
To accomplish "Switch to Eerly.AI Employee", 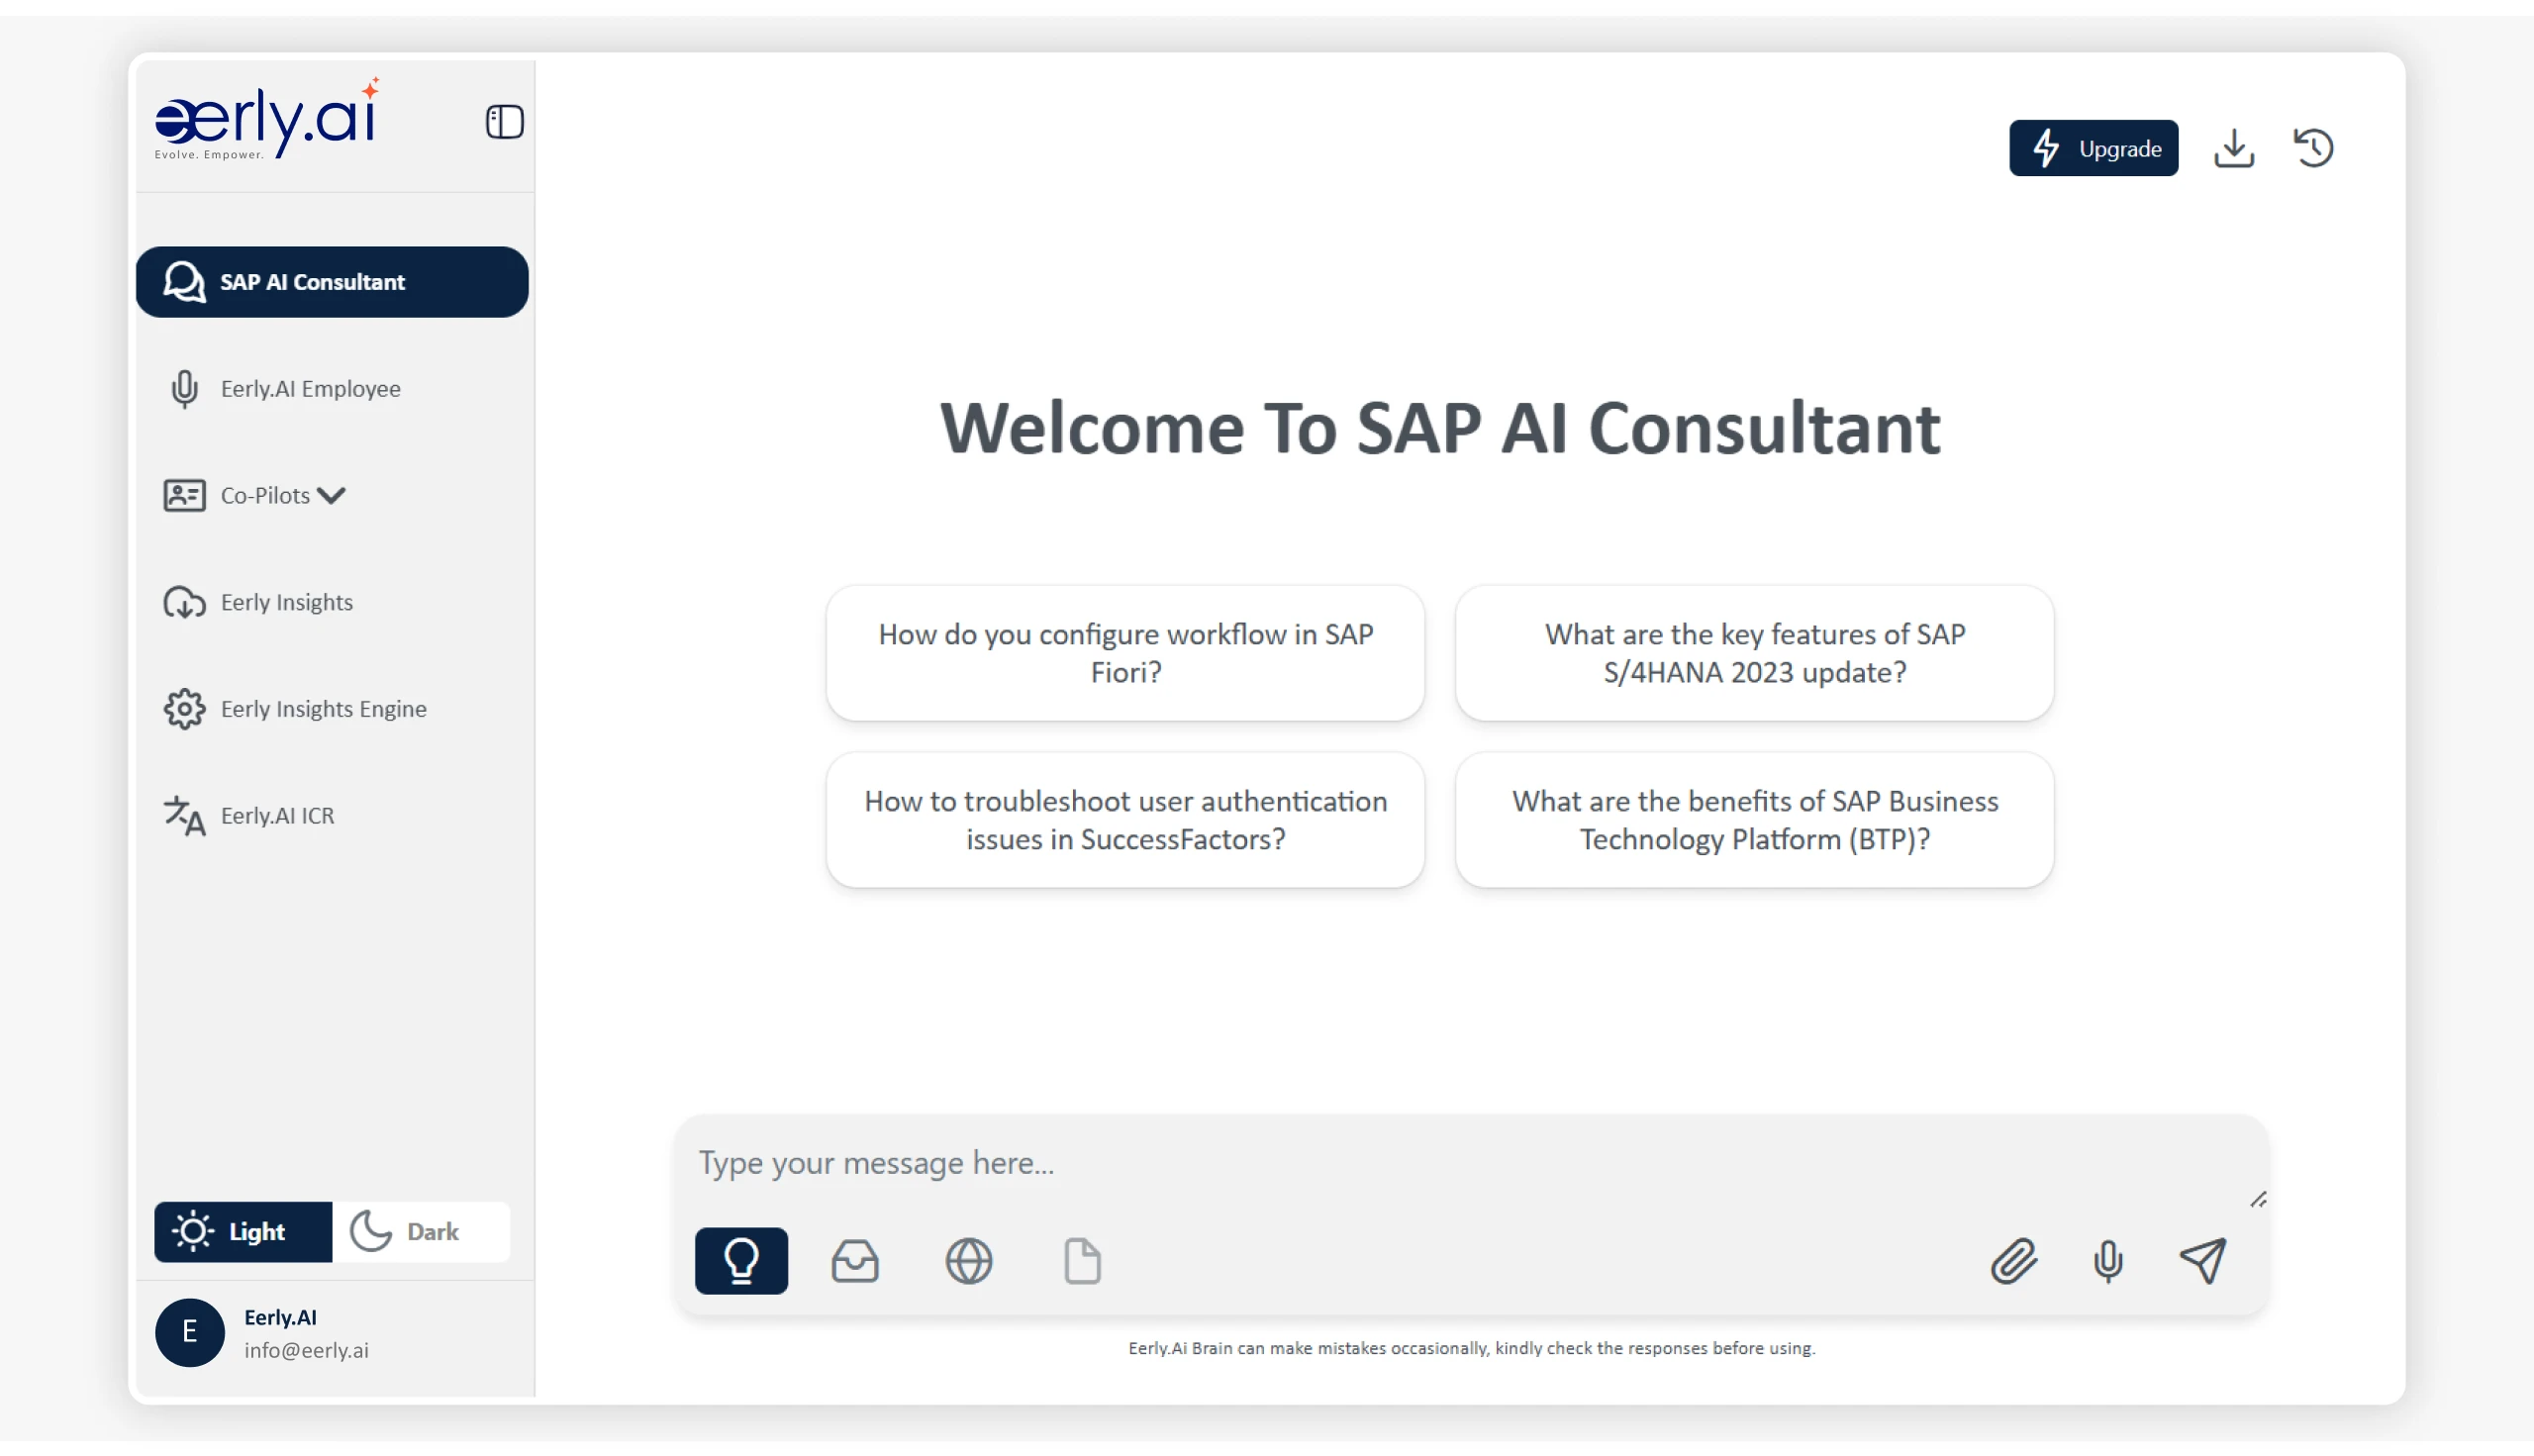I will coord(310,389).
